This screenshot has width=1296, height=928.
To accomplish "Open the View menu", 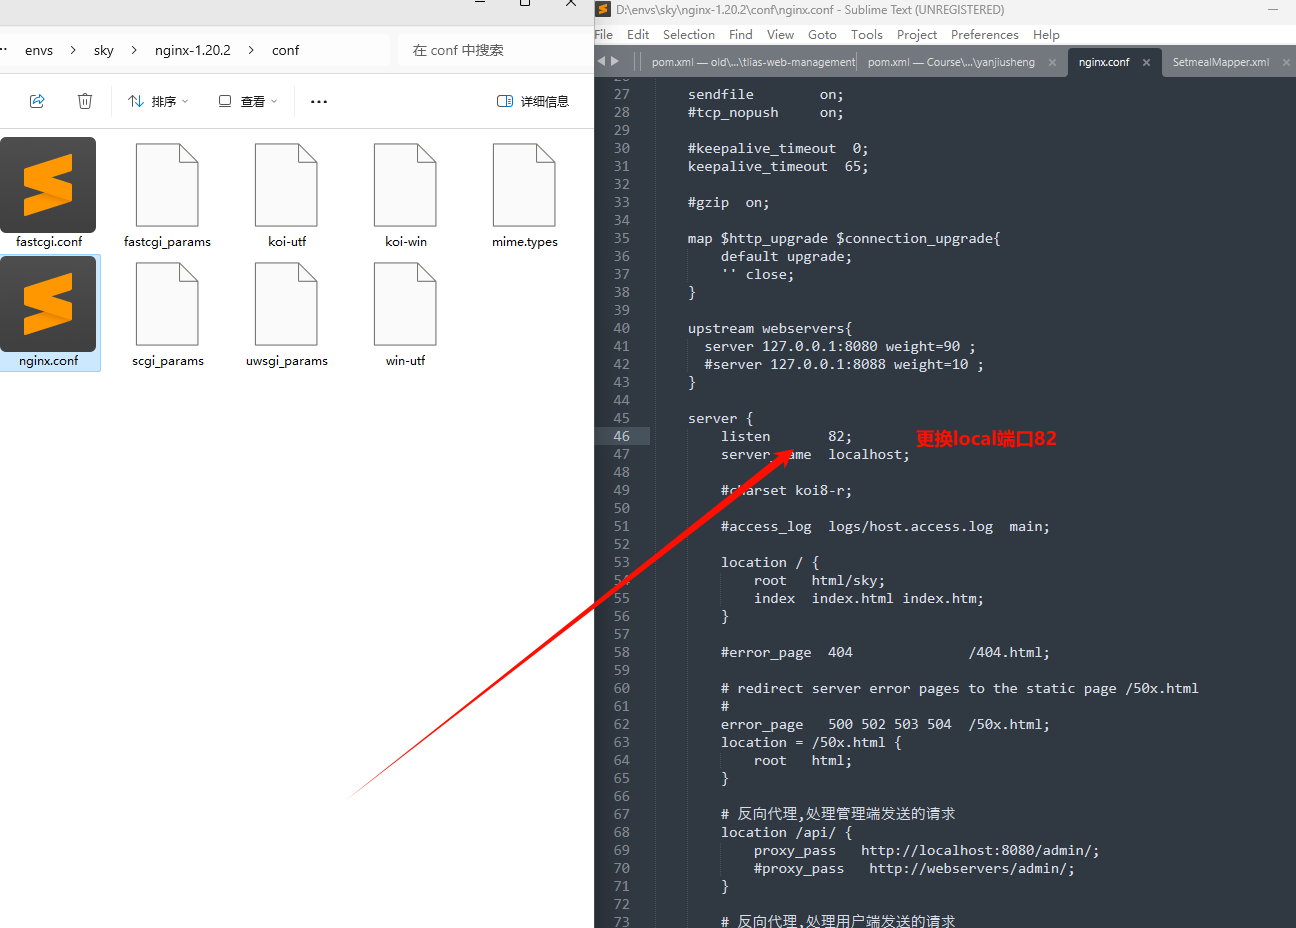I will pyautogui.click(x=781, y=34).
